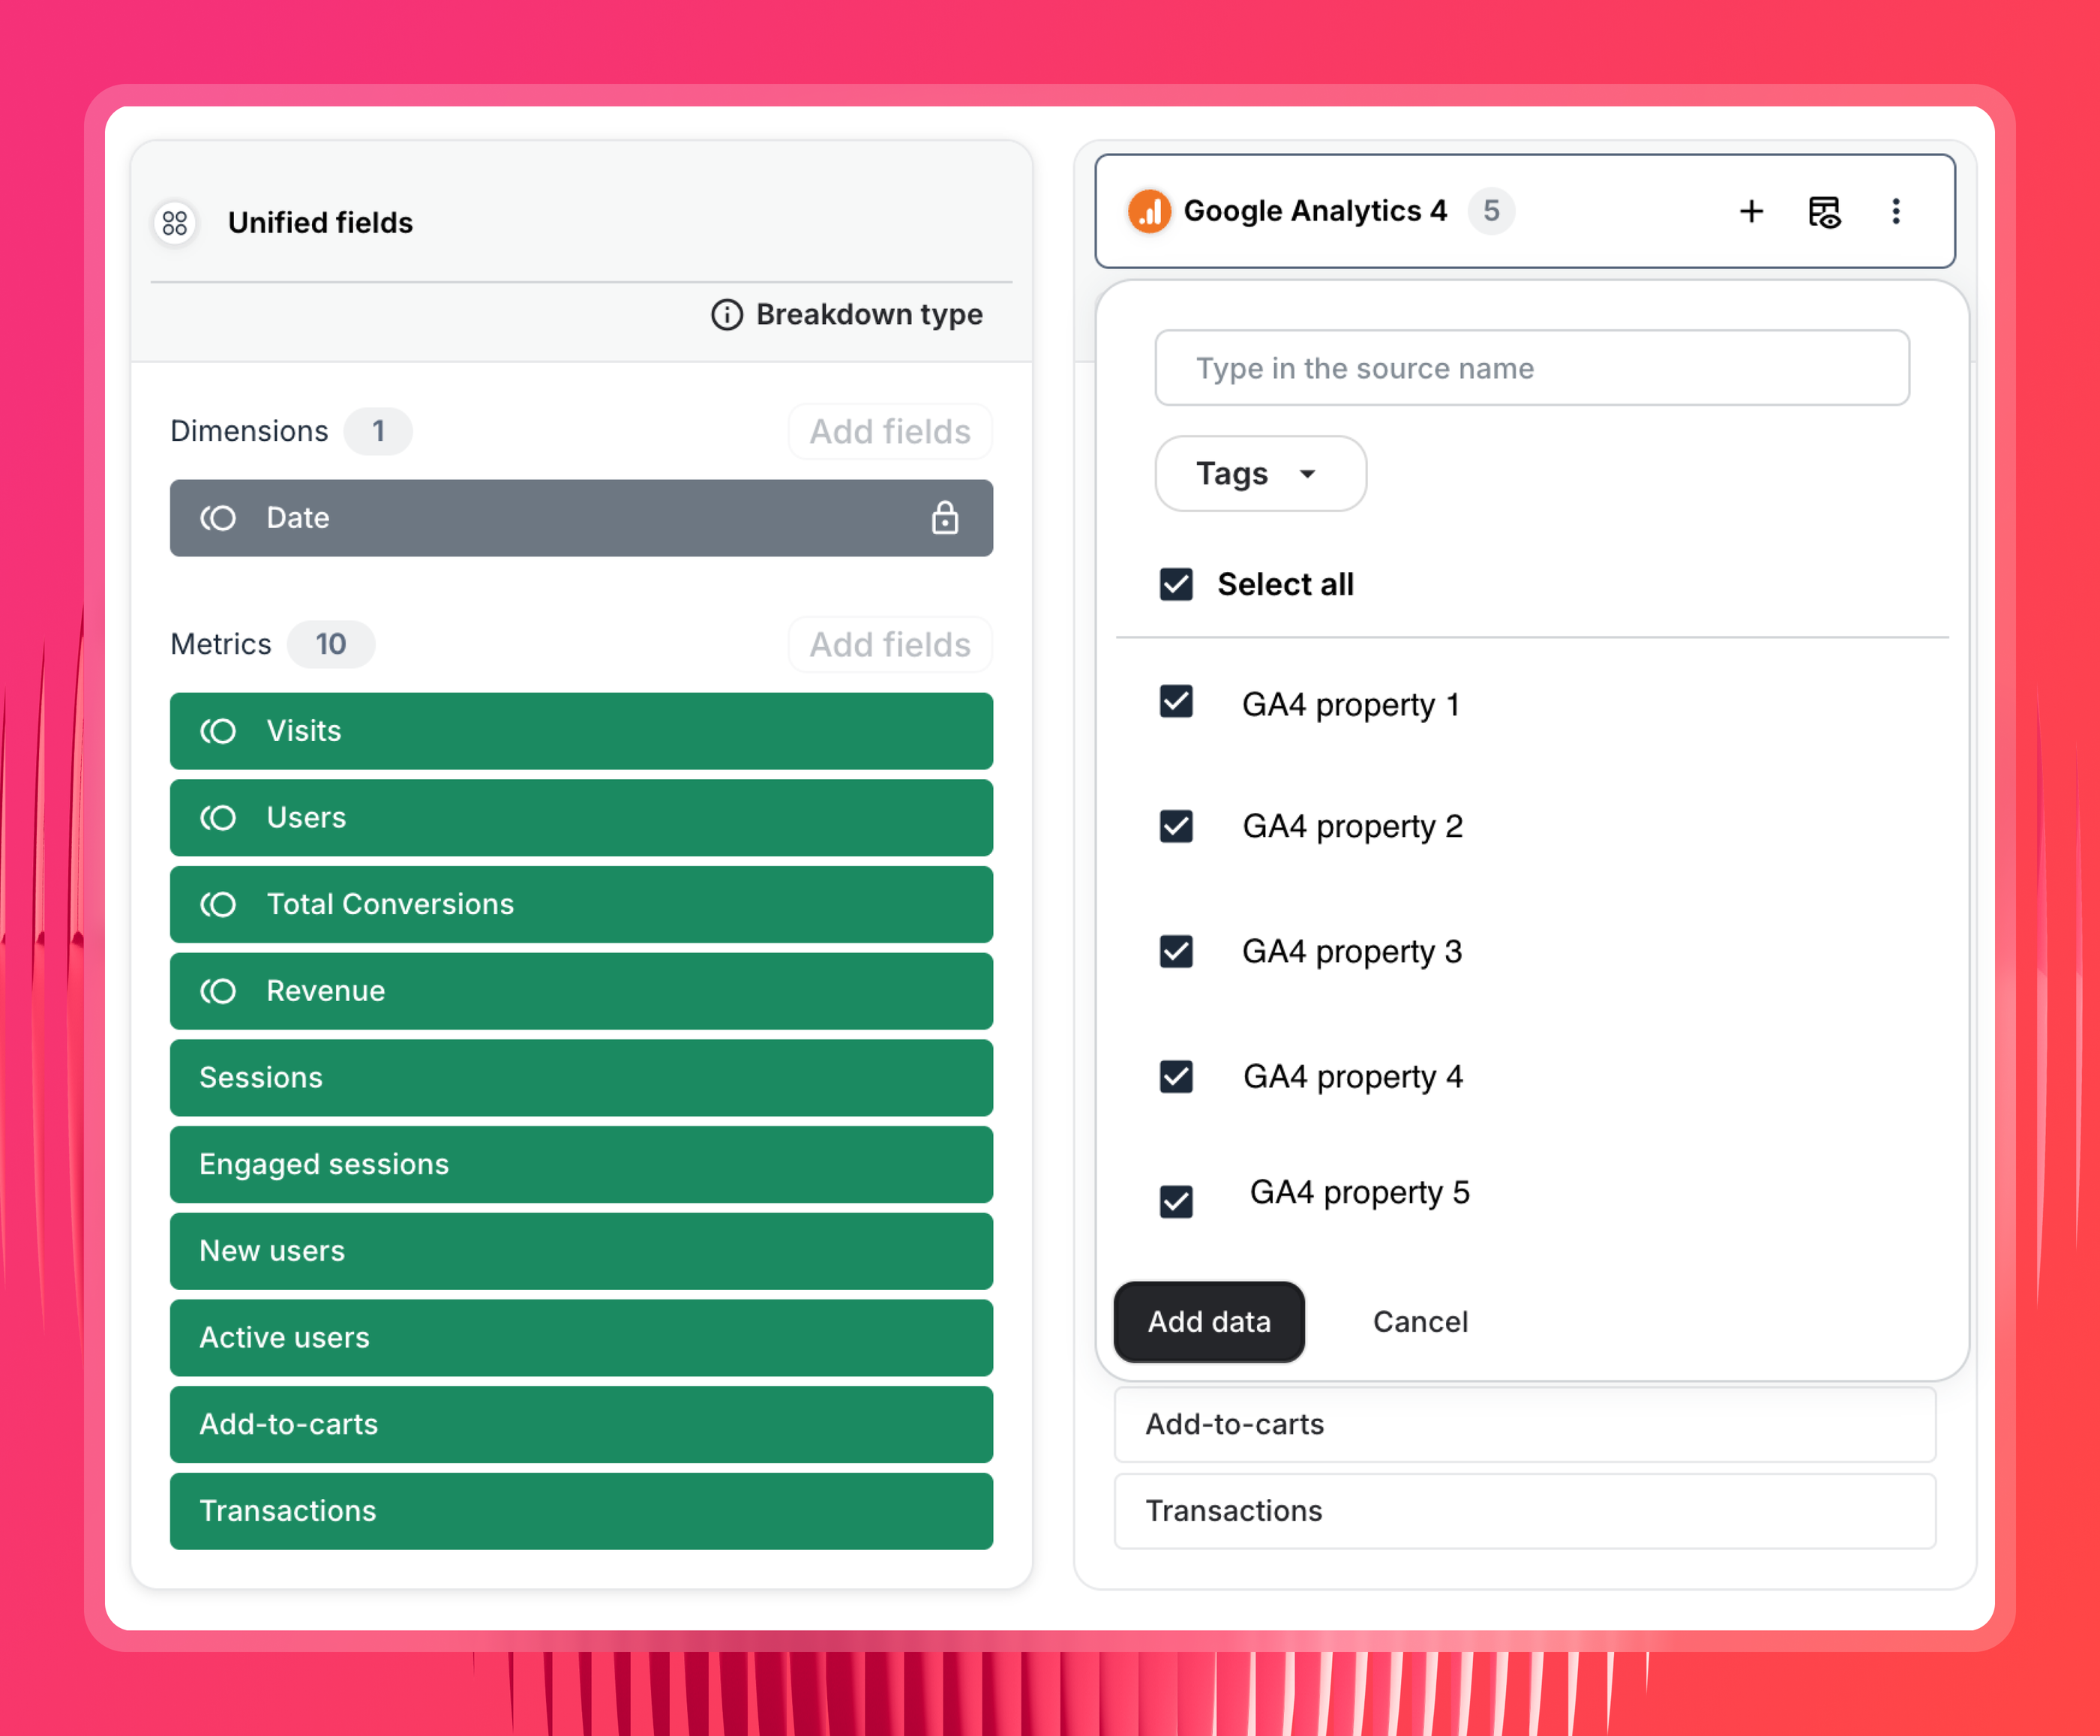Click the unified icon beside Total Conversions
This screenshot has height=1736, width=2100.
point(218,904)
